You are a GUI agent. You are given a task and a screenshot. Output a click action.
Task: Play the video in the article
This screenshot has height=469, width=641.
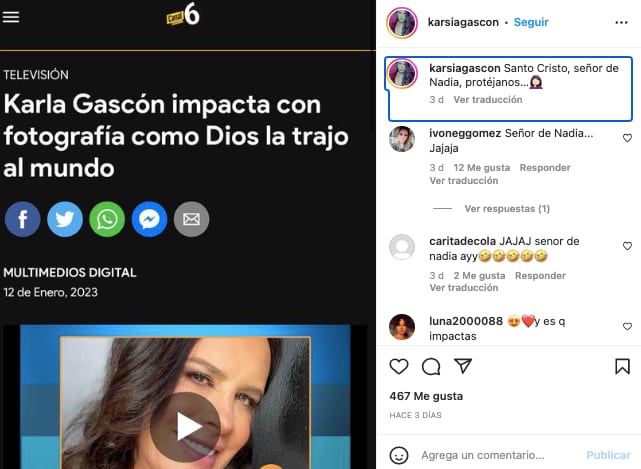coord(186,427)
